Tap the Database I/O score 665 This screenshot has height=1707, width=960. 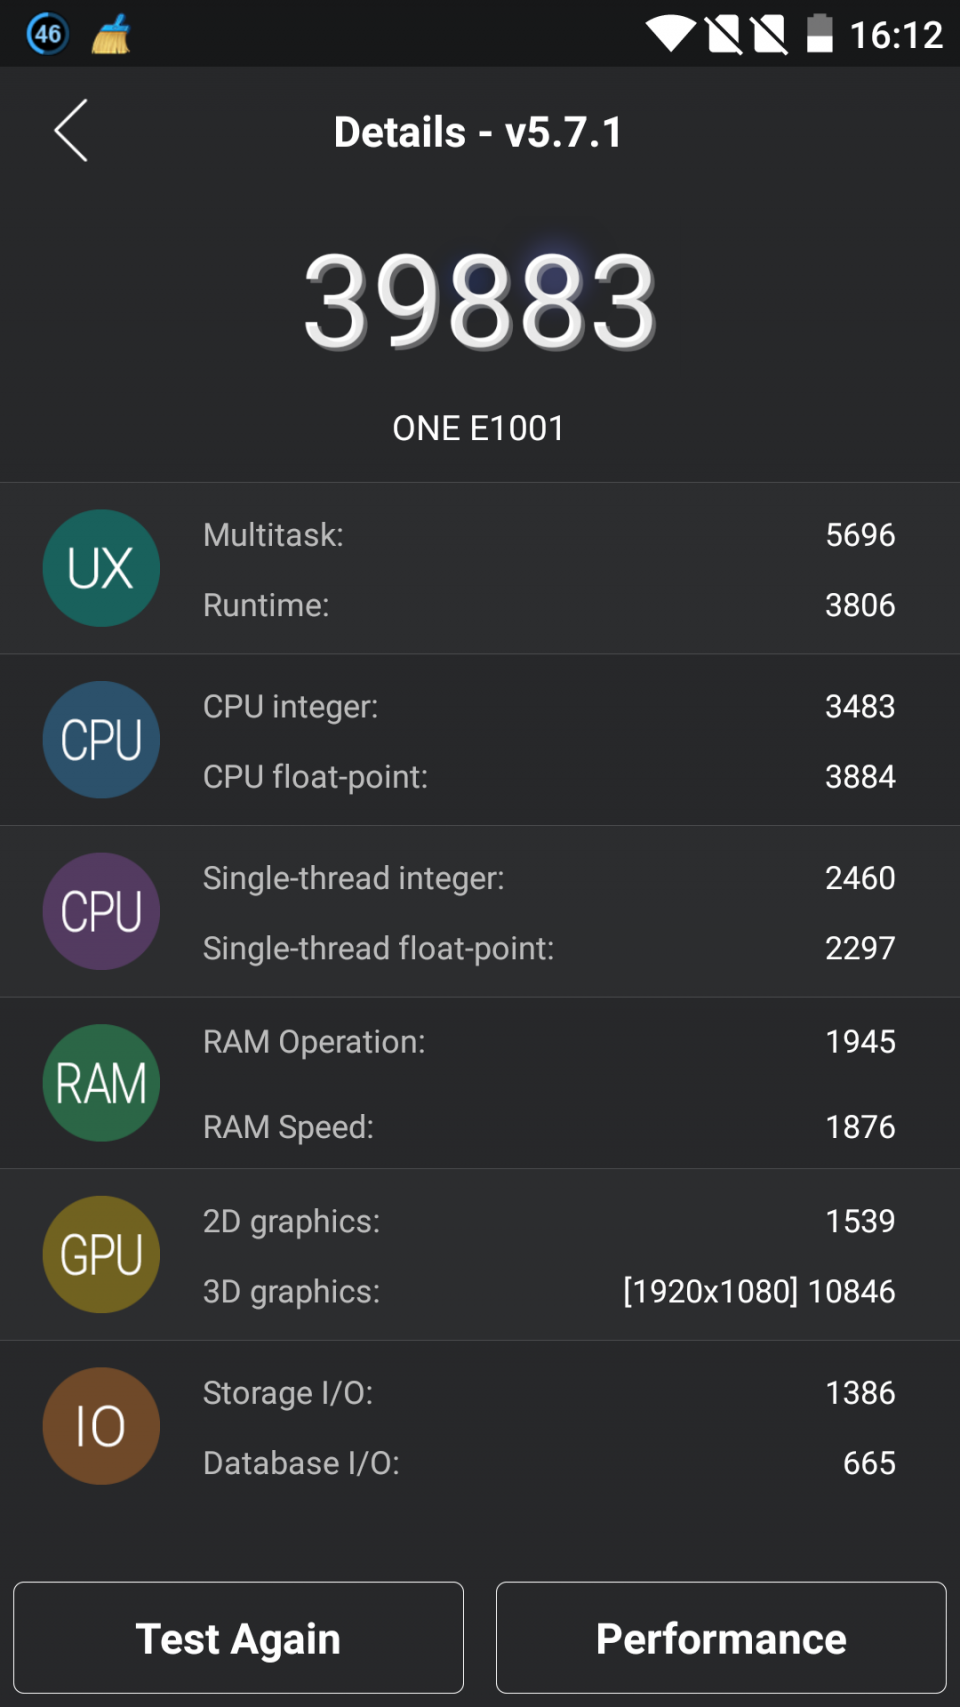pyautogui.click(x=868, y=1462)
